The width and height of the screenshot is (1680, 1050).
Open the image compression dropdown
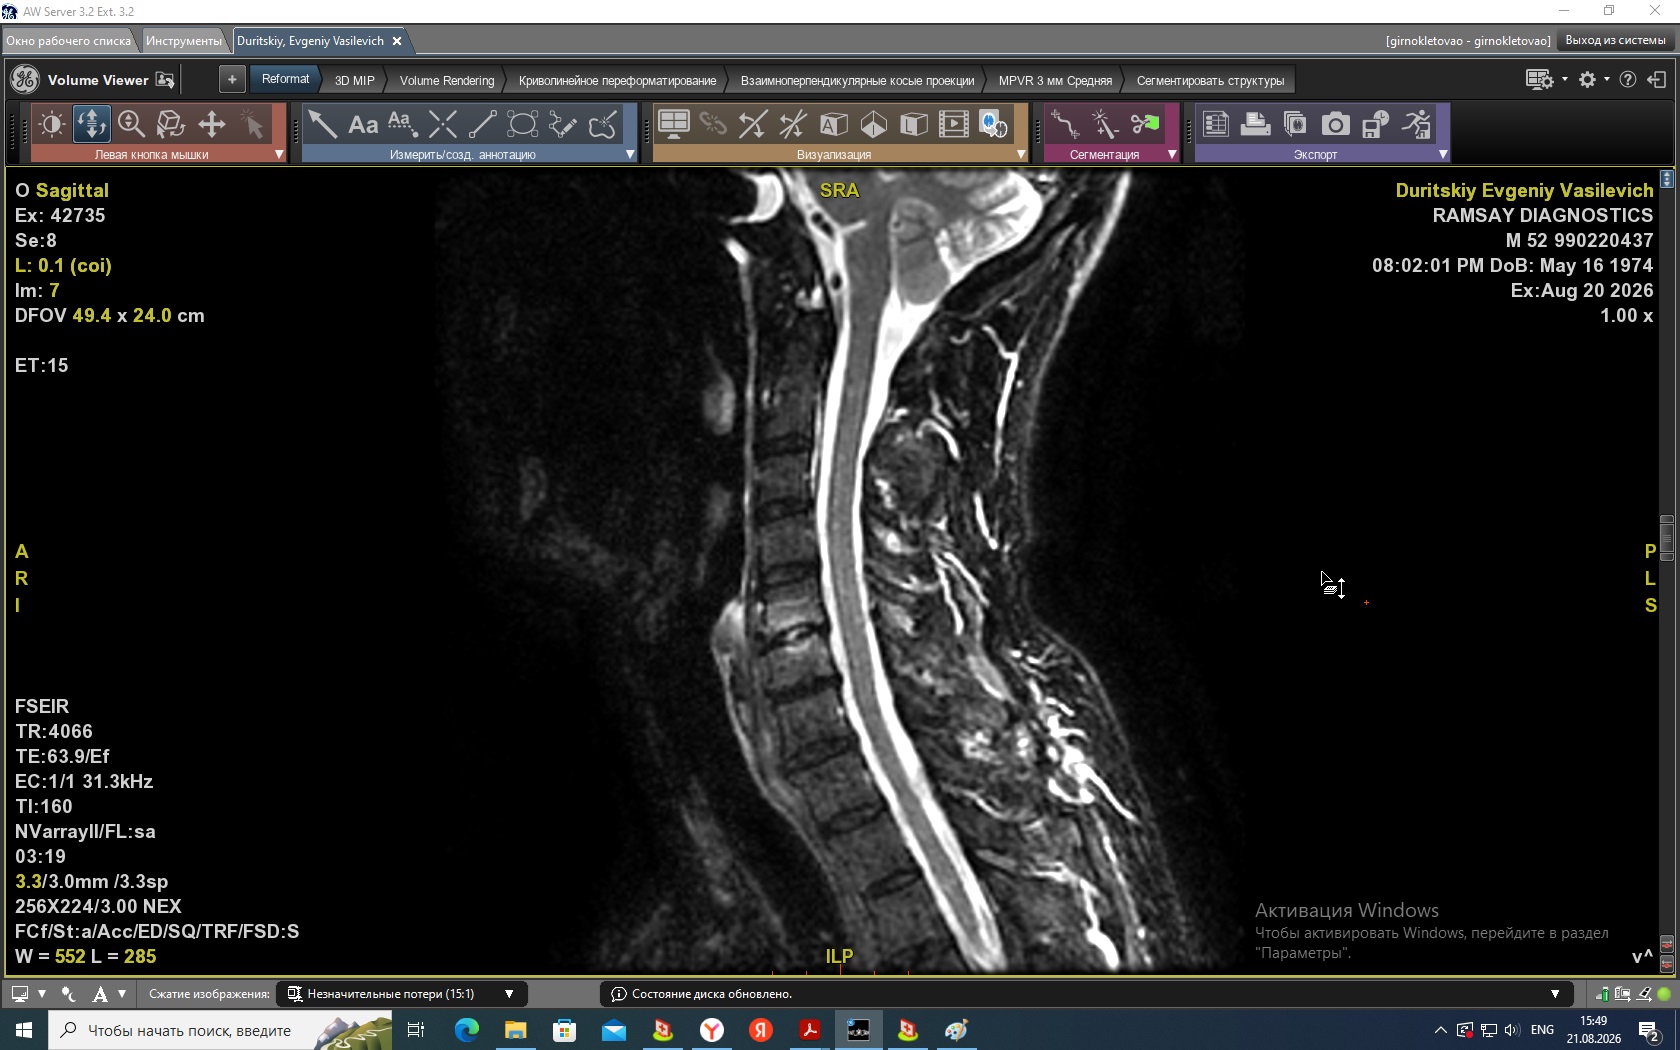(402, 994)
